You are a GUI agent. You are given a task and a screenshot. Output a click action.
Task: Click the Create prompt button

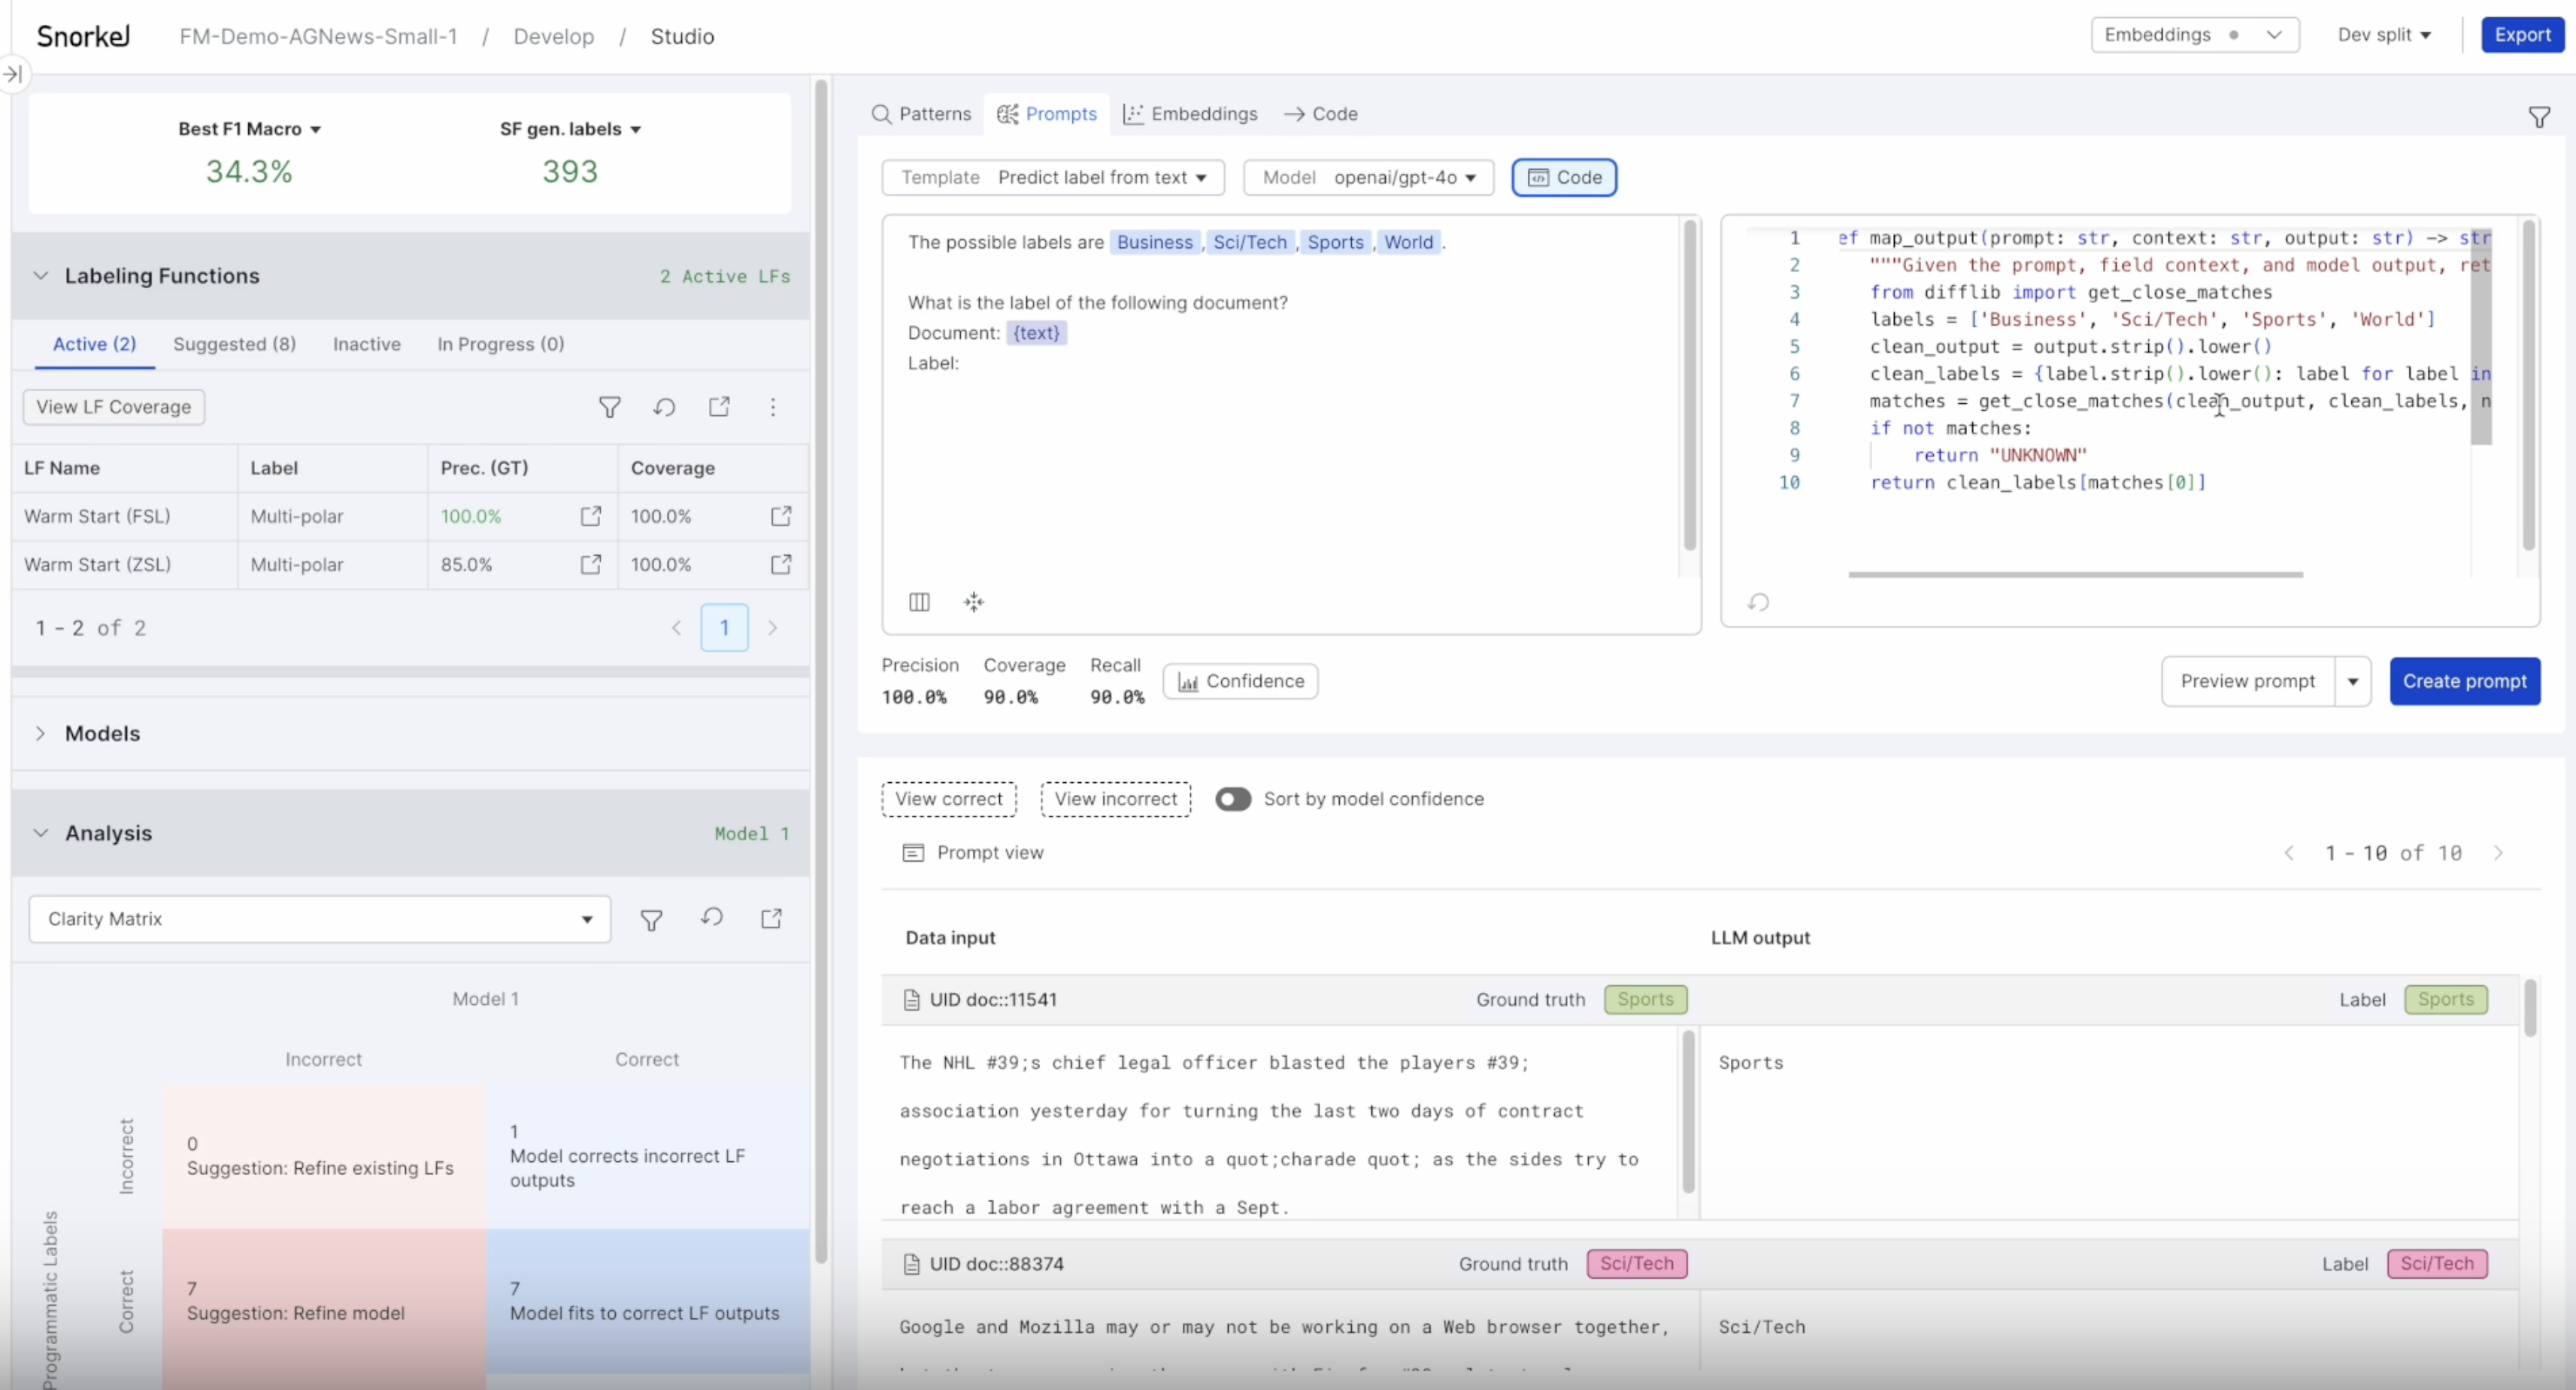(x=2465, y=680)
